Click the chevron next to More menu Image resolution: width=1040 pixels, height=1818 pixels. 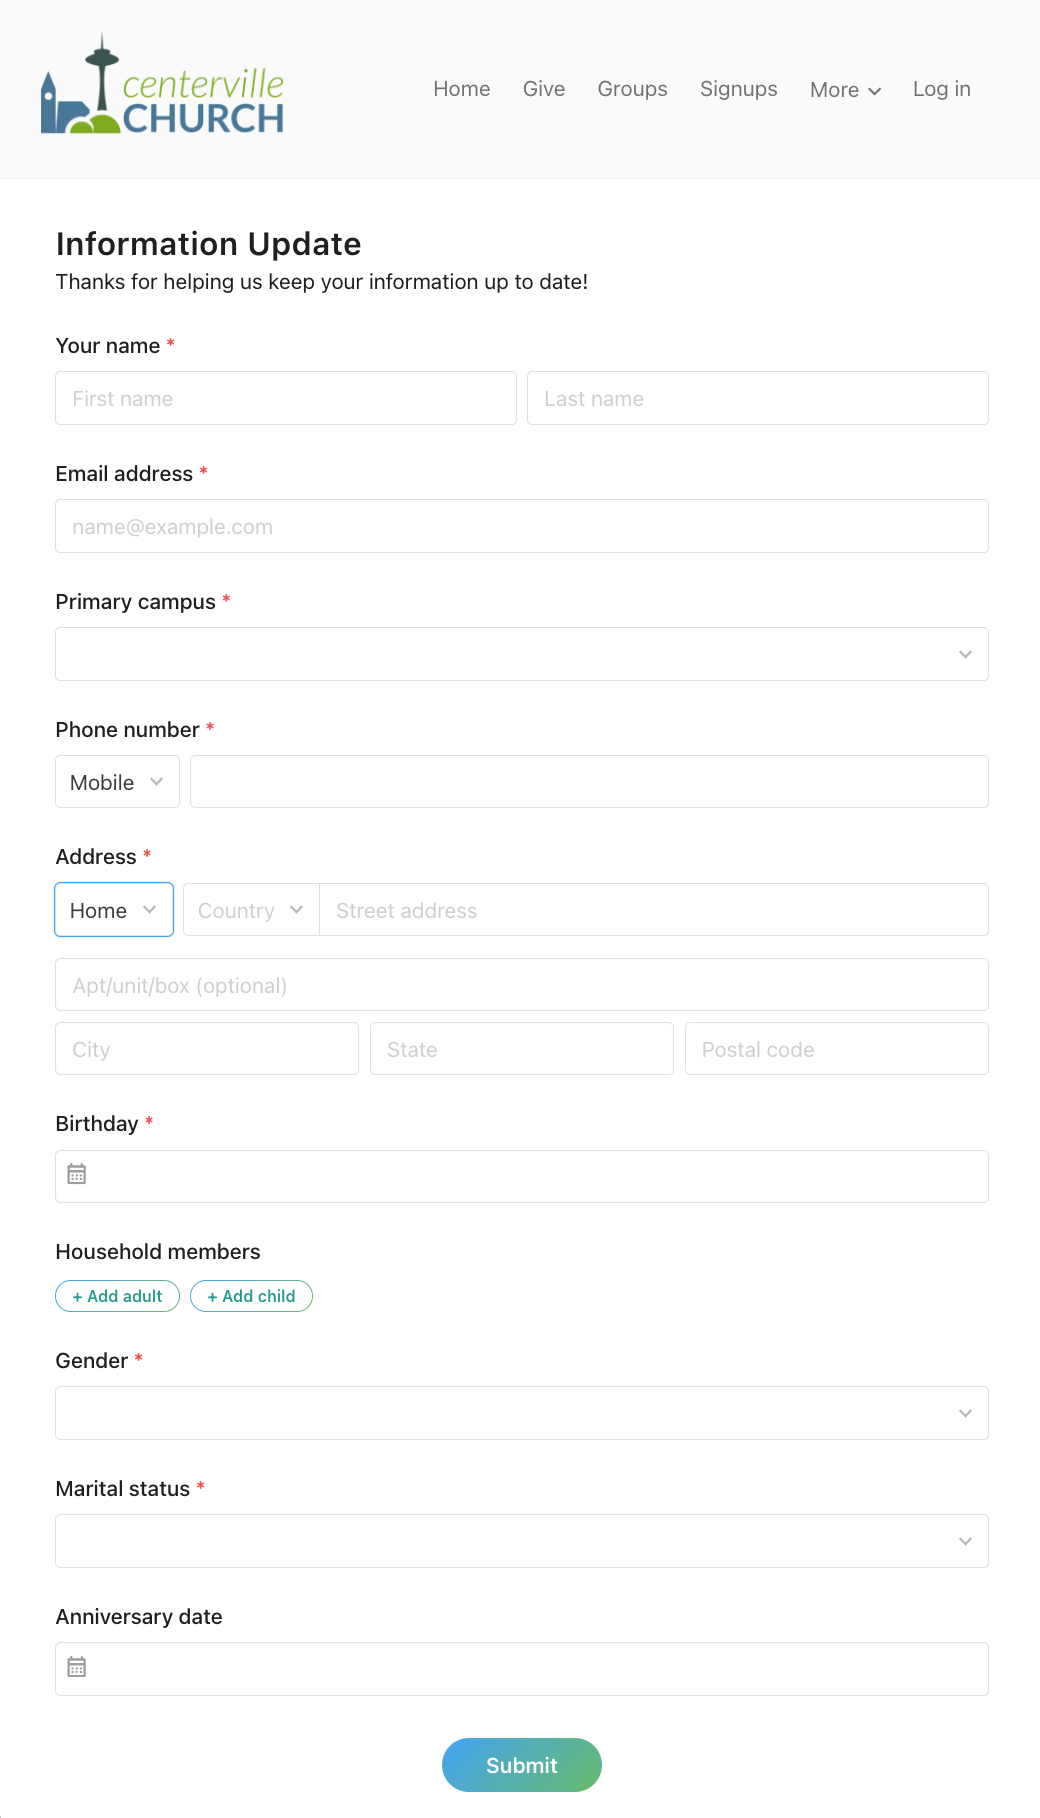(874, 91)
